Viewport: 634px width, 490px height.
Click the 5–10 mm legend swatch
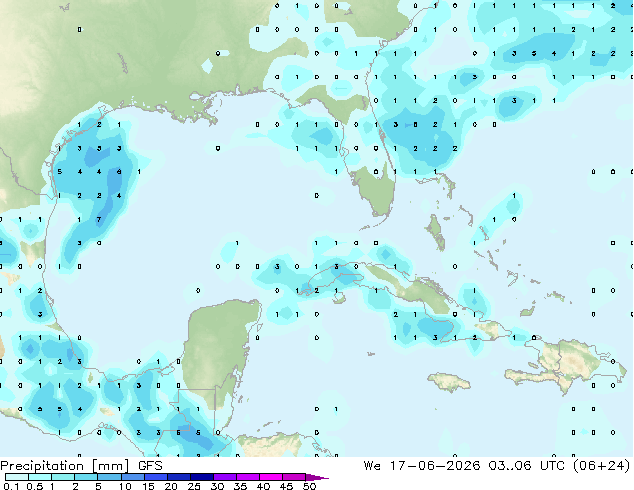[x=109, y=477]
